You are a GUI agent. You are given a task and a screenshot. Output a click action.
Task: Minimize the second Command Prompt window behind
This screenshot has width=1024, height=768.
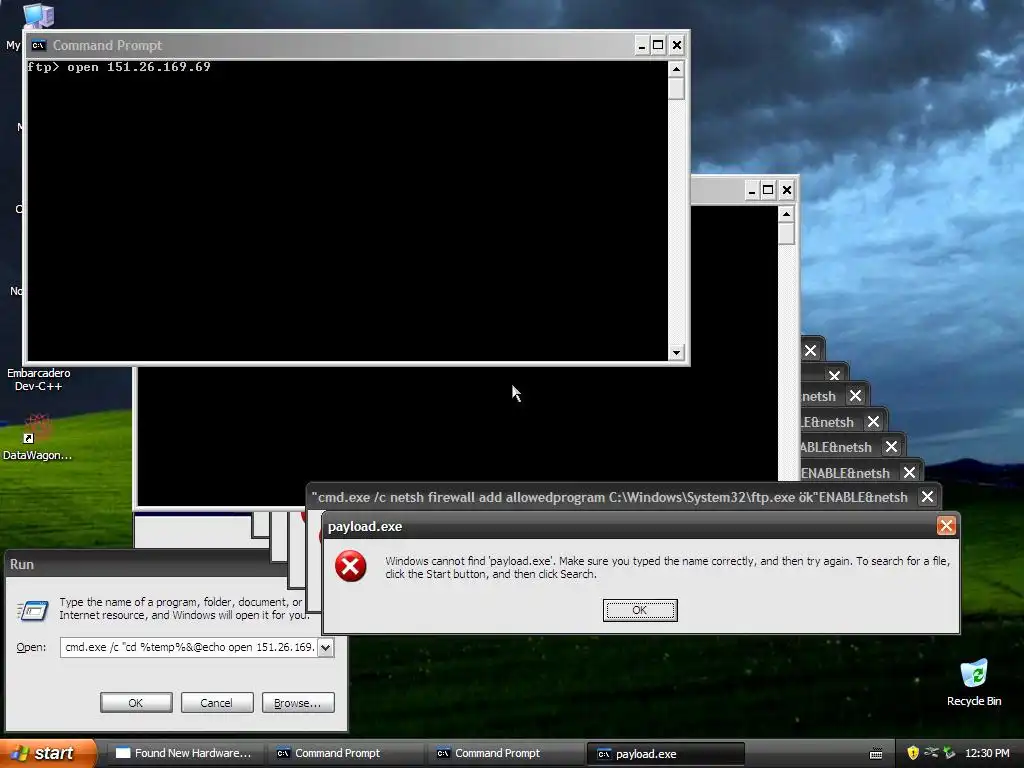pos(751,190)
